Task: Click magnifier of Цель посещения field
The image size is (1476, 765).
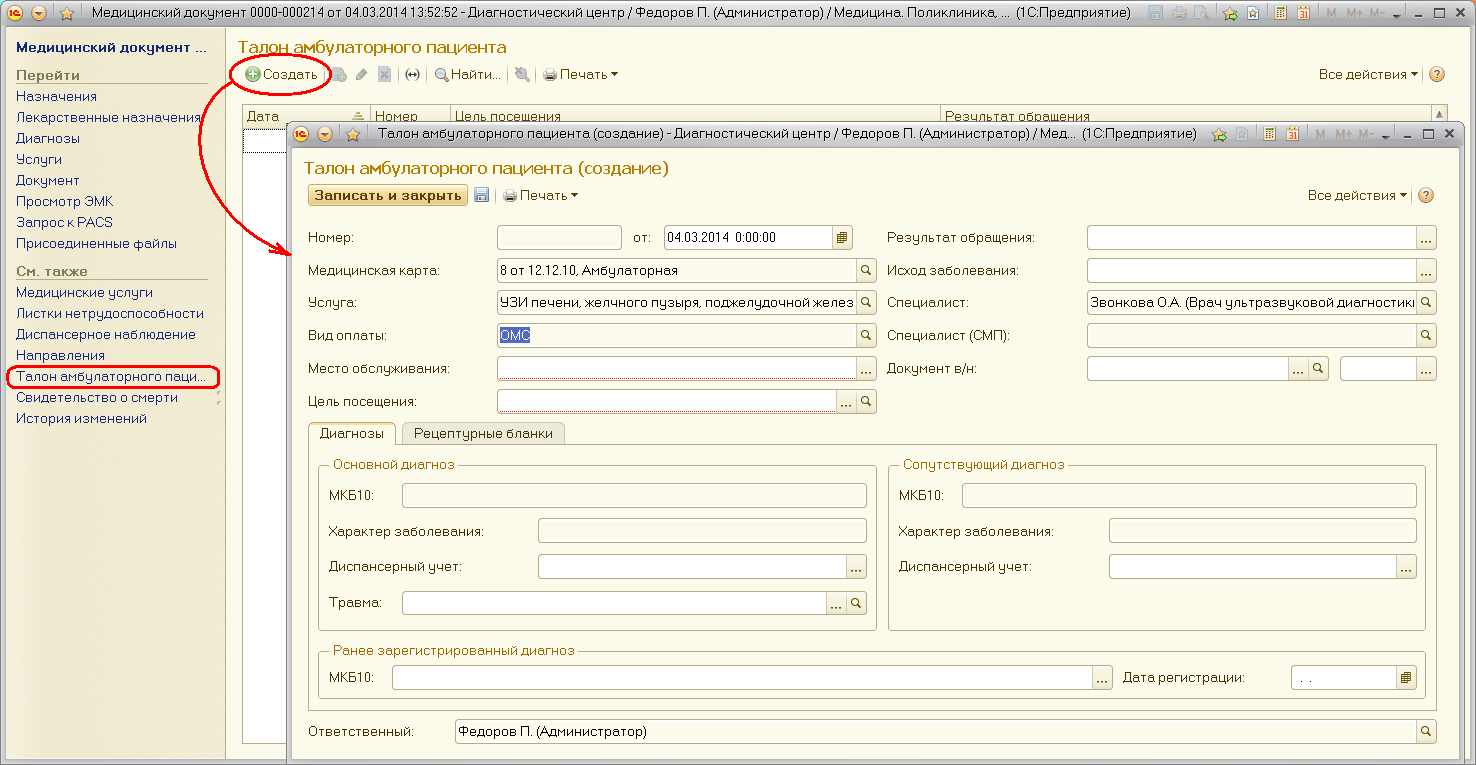Action: (866, 401)
